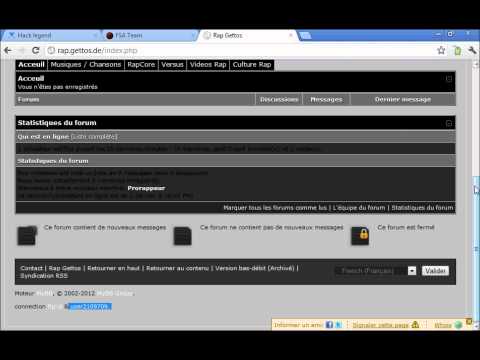Open the Videos Rap menu item
The image size is (480, 360).
(x=208, y=65)
